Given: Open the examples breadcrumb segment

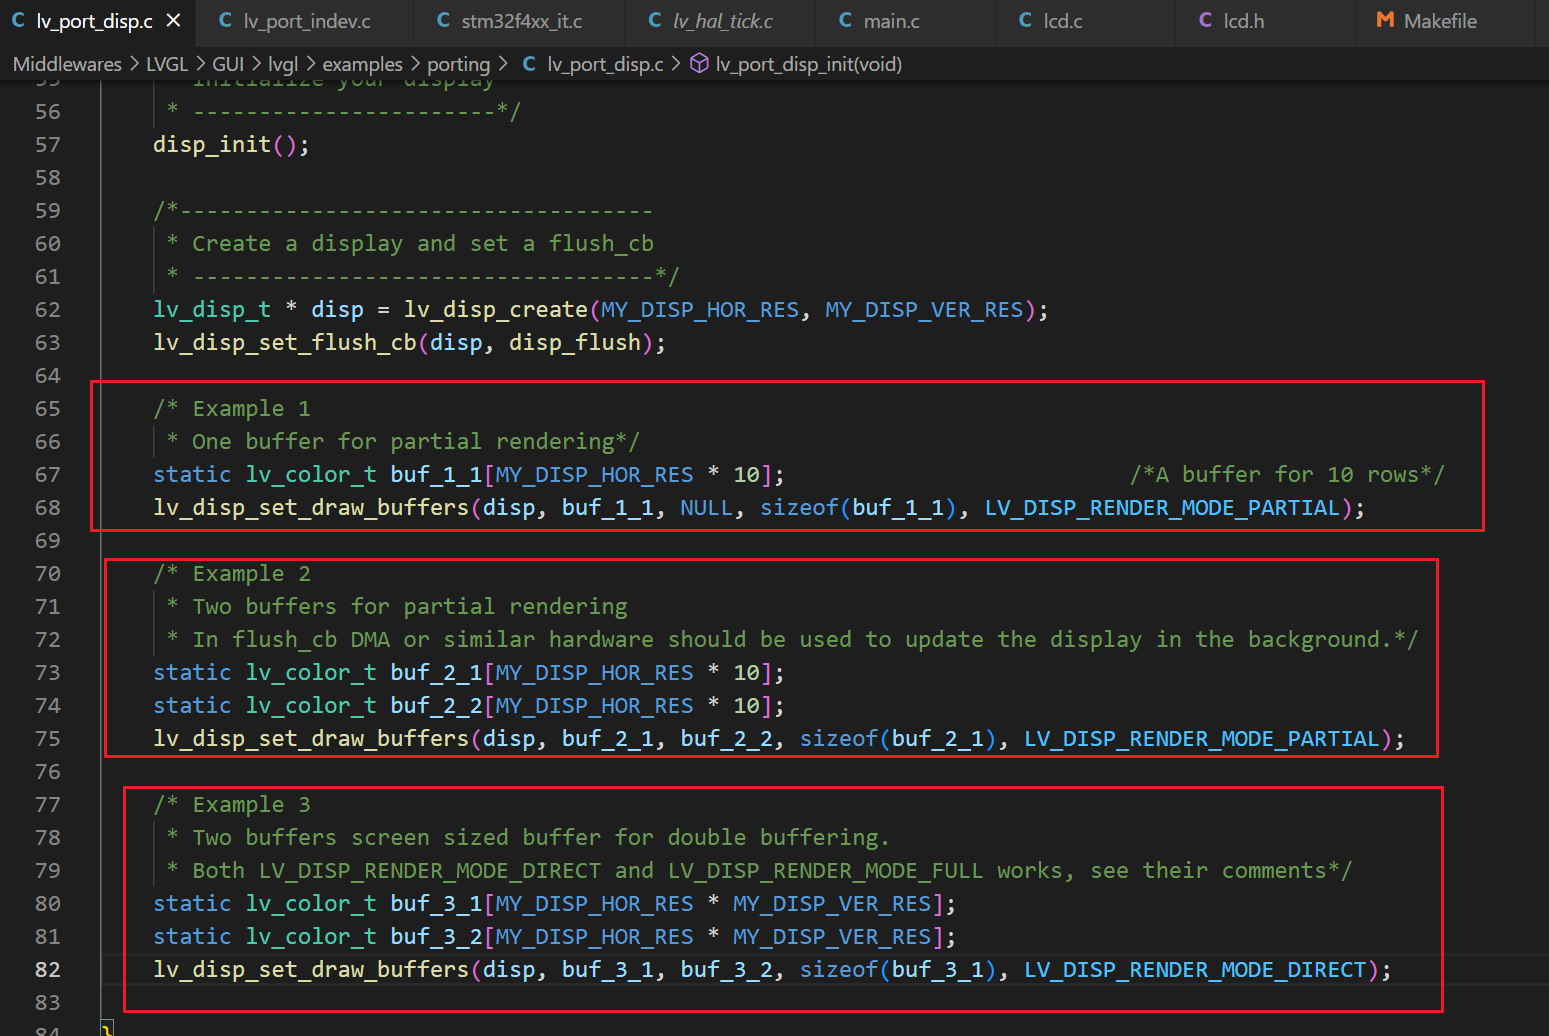Looking at the screenshot, I should tap(362, 64).
